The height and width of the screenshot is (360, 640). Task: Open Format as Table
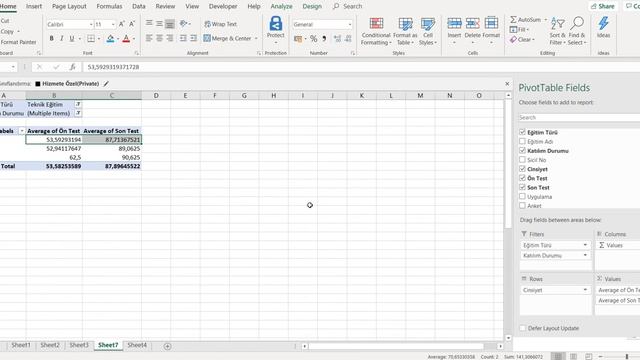coord(405,31)
